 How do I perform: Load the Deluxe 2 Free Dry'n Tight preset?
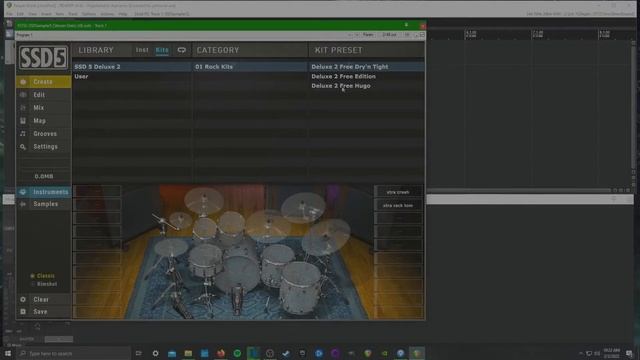pyautogui.click(x=366, y=67)
